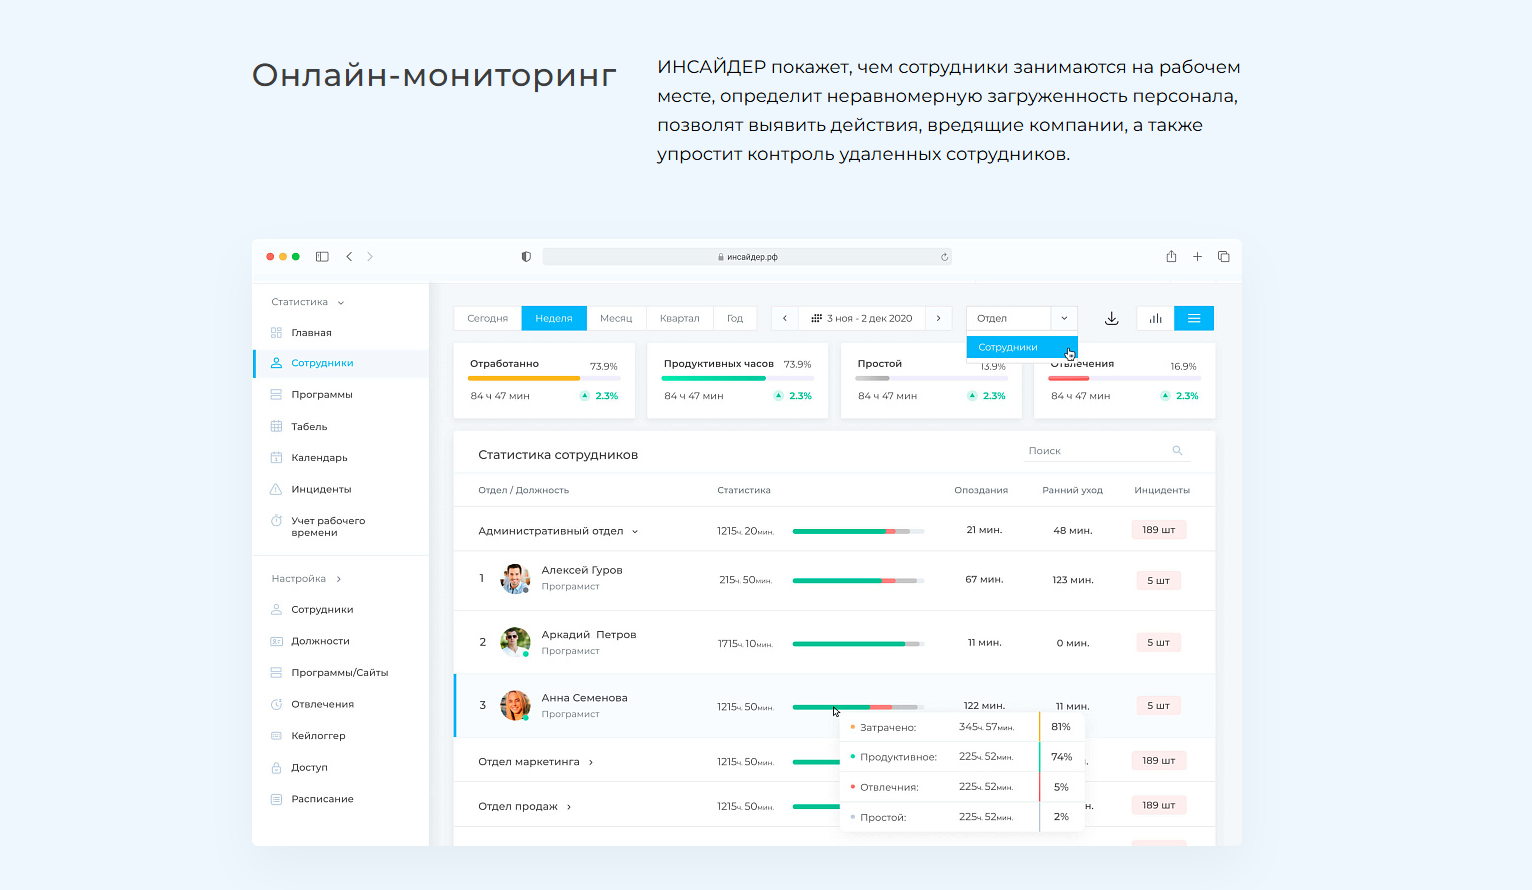Image resolution: width=1532 pixels, height=890 pixels.
Task: Switch to the Квартал tab
Action: [680, 318]
